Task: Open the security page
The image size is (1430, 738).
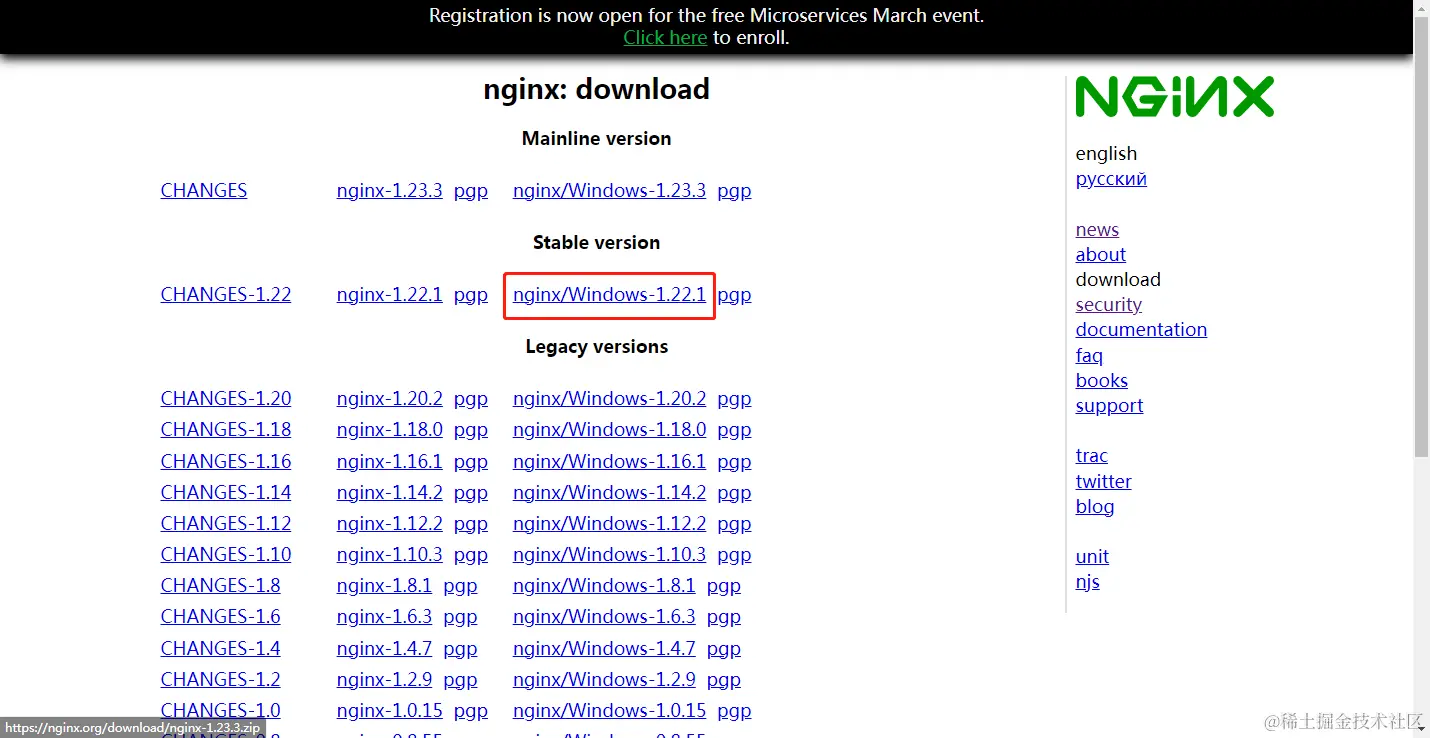Action: pyautogui.click(x=1108, y=305)
